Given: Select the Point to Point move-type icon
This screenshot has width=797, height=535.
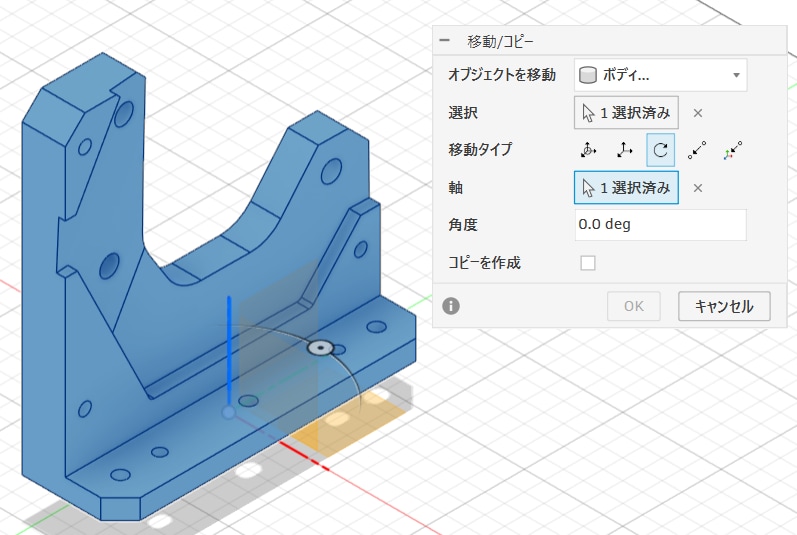Looking at the screenshot, I should (697, 150).
